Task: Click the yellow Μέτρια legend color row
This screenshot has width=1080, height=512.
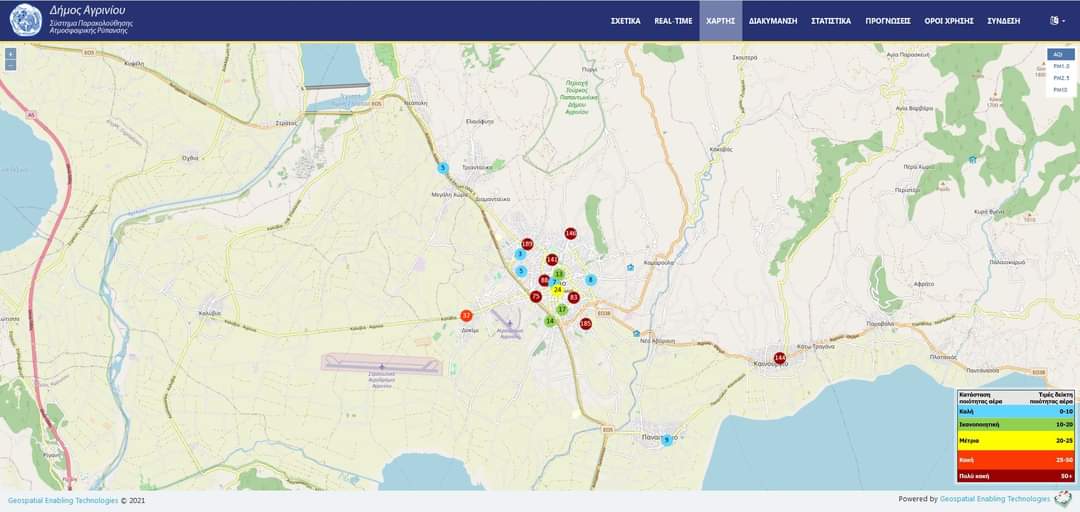Action: pyautogui.click(x=1015, y=440)
